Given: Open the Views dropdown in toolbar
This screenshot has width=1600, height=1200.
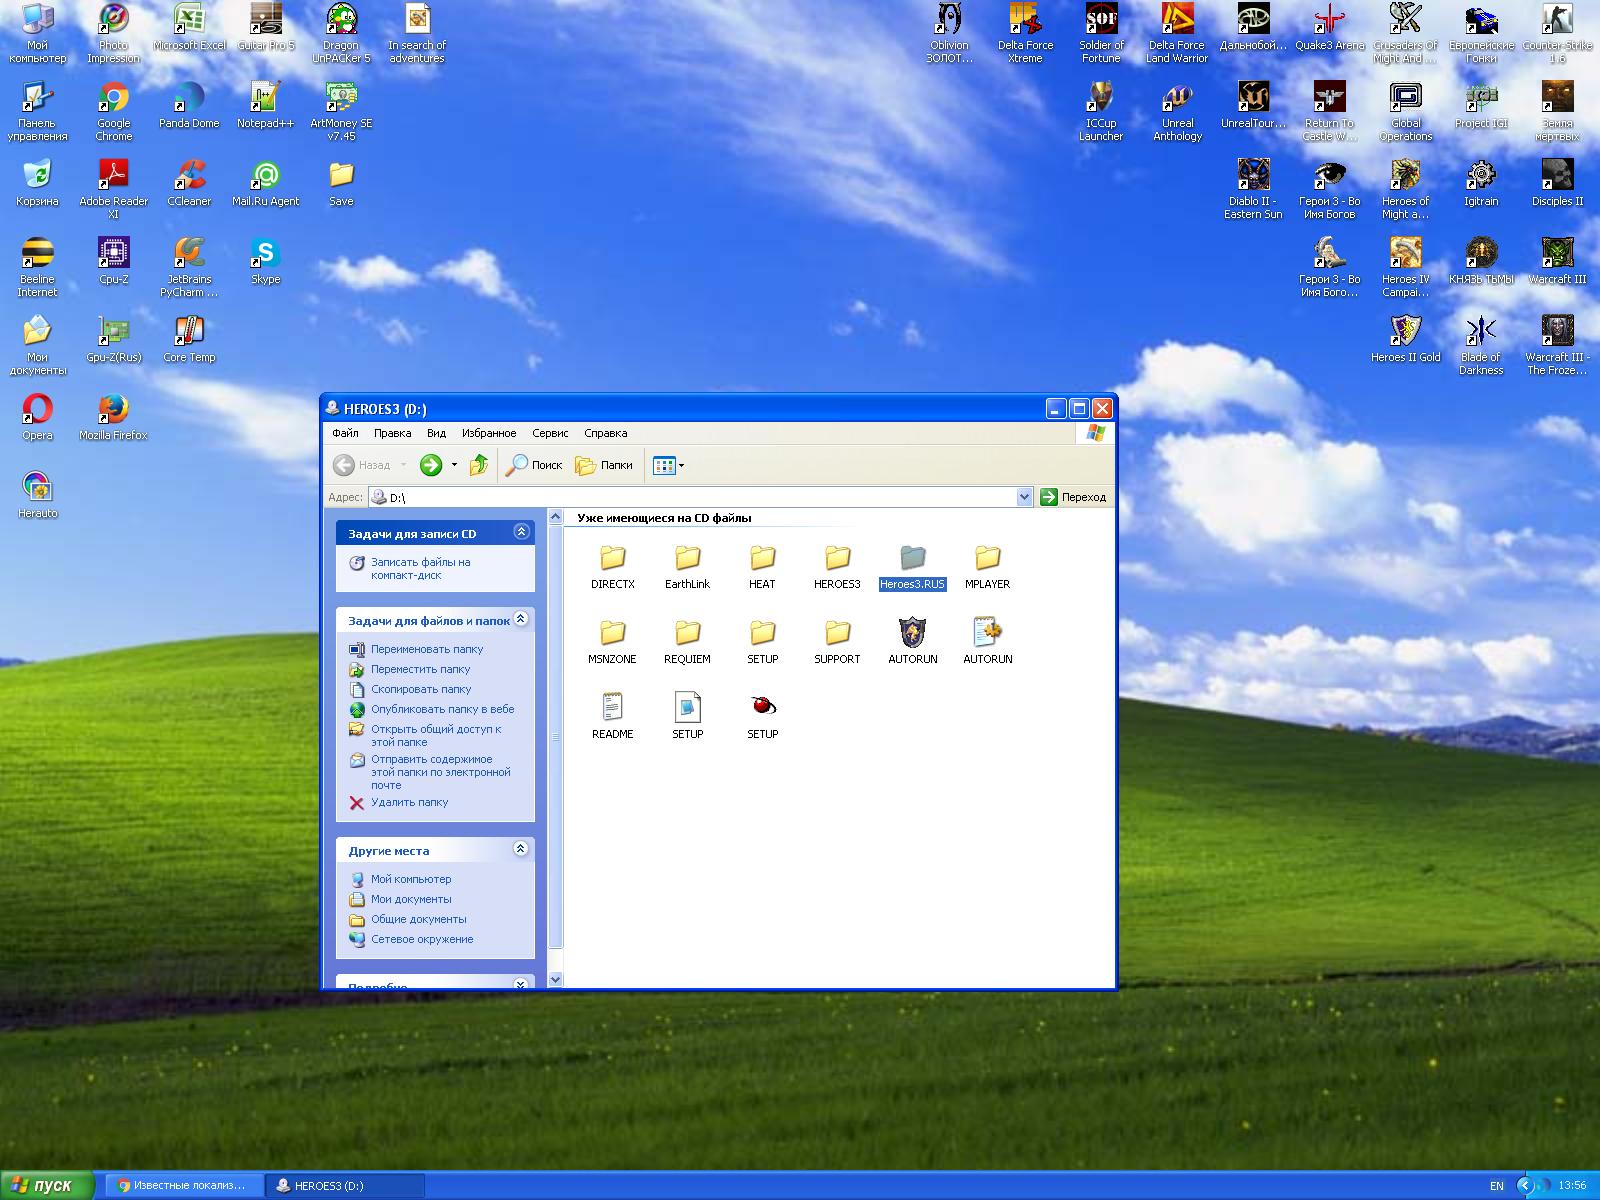Looking at the screenshot, I should coord(668,465).
